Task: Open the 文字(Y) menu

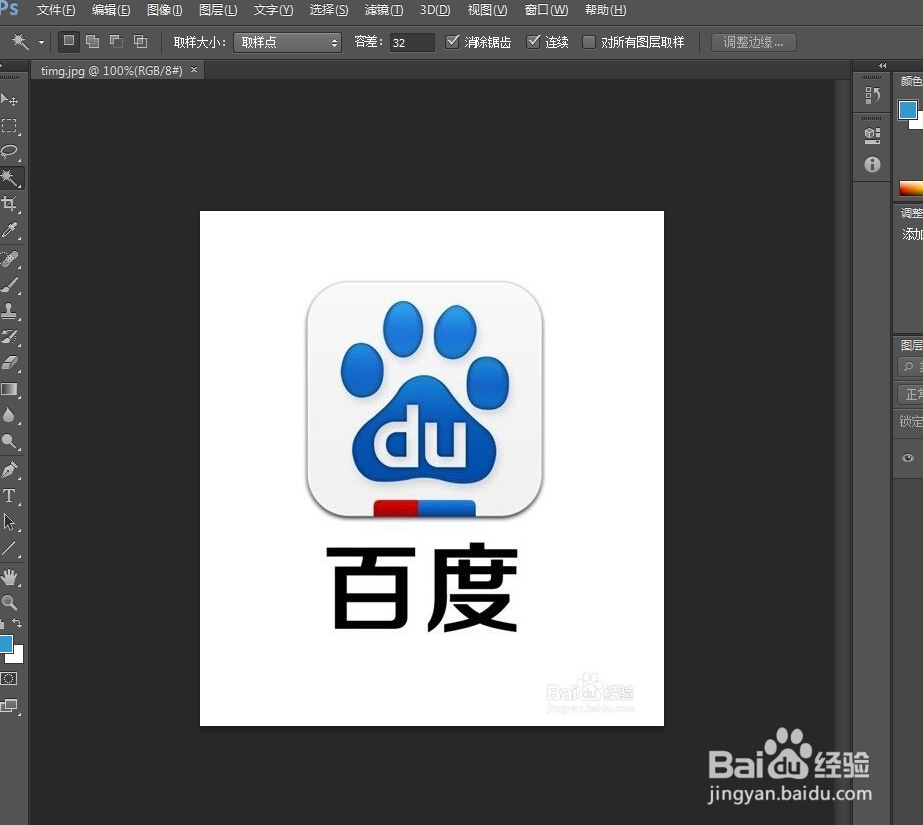Action: coord(273,10)
